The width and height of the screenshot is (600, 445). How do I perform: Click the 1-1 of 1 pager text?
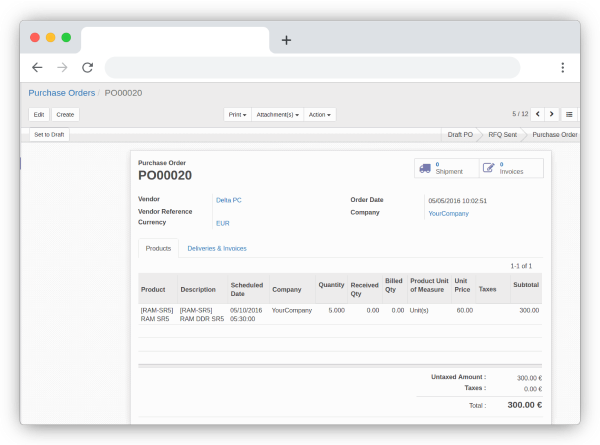click(521, 266)
